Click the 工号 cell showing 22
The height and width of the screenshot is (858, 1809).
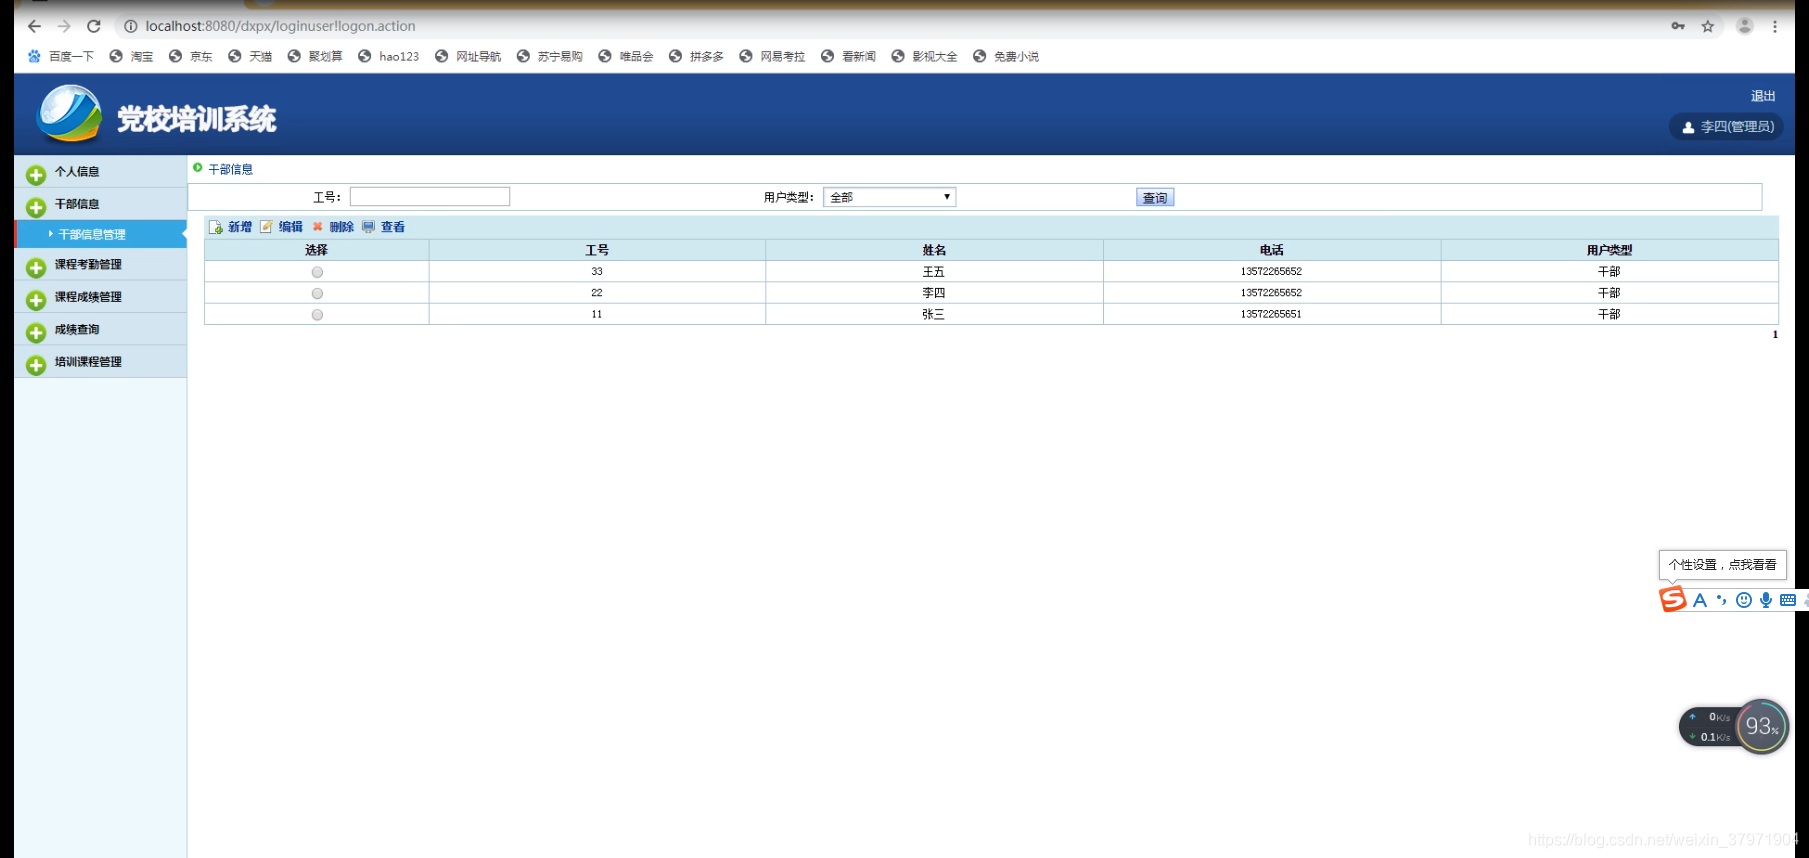tap(597, 293)
